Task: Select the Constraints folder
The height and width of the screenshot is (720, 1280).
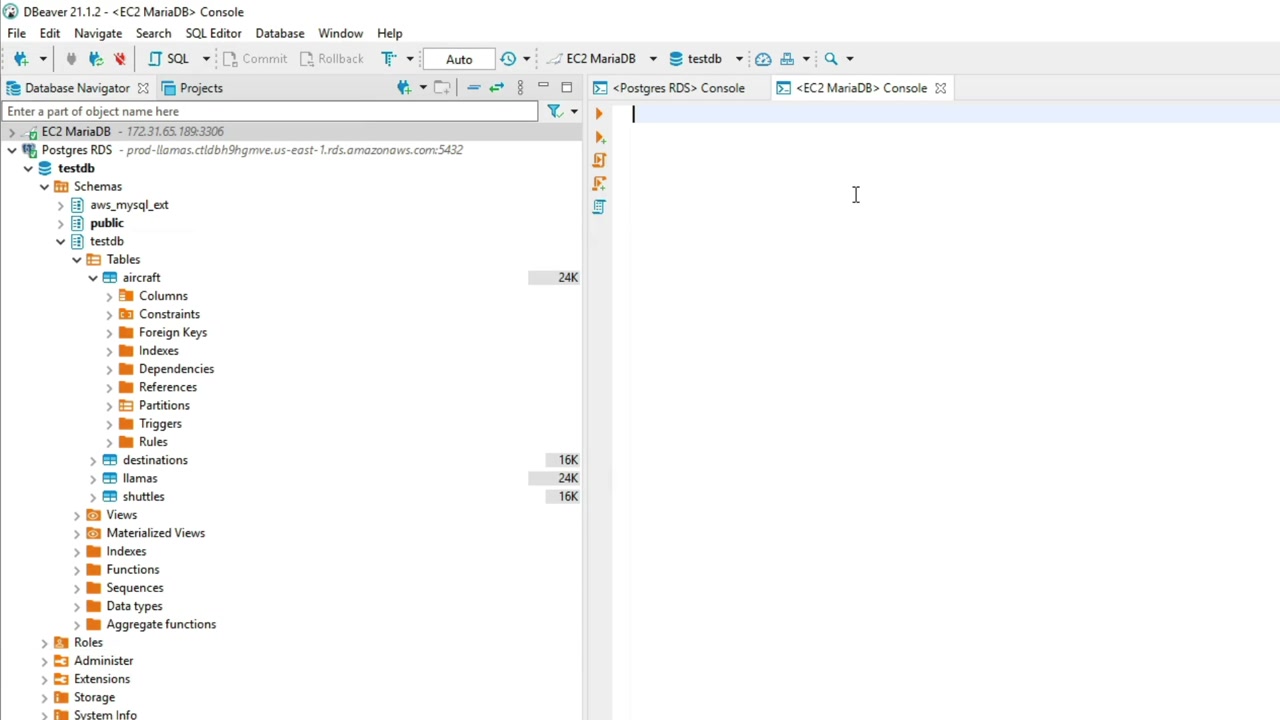Action: [169, 314]
